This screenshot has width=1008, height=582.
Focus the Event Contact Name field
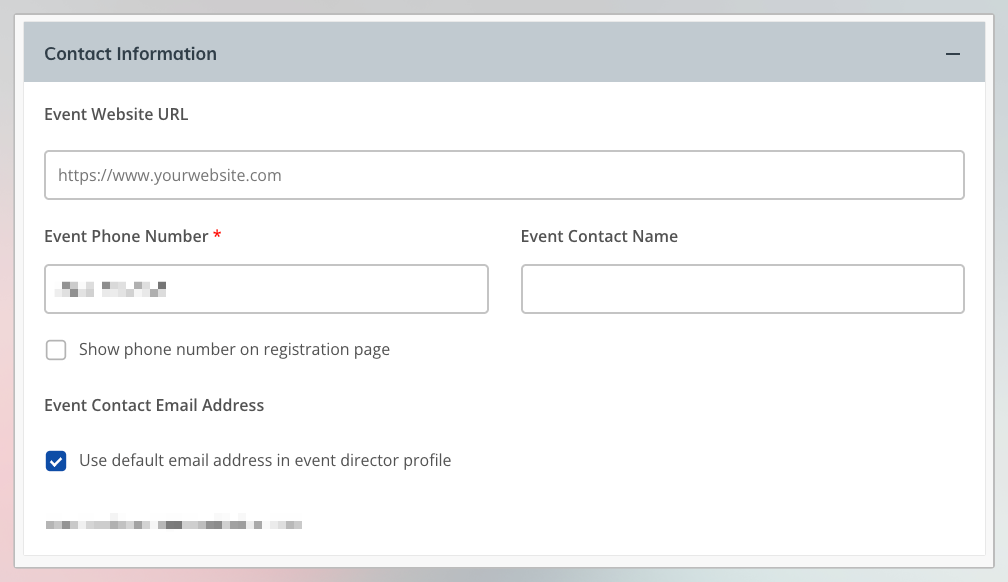point(742,289)
